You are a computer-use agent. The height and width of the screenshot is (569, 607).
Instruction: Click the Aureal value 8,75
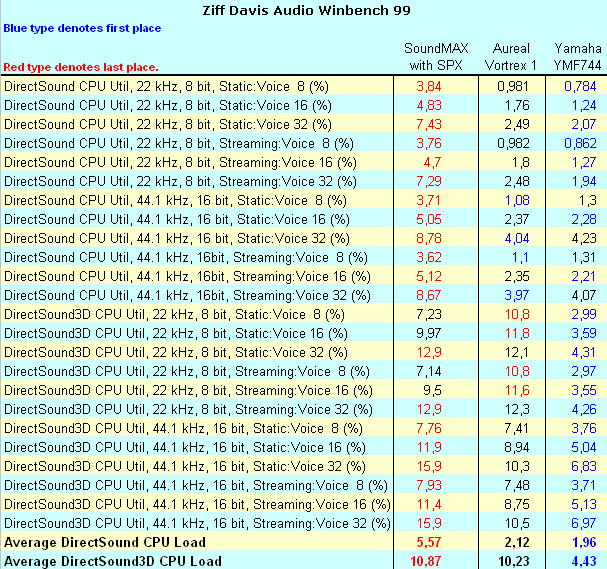(x=517, y=504)
